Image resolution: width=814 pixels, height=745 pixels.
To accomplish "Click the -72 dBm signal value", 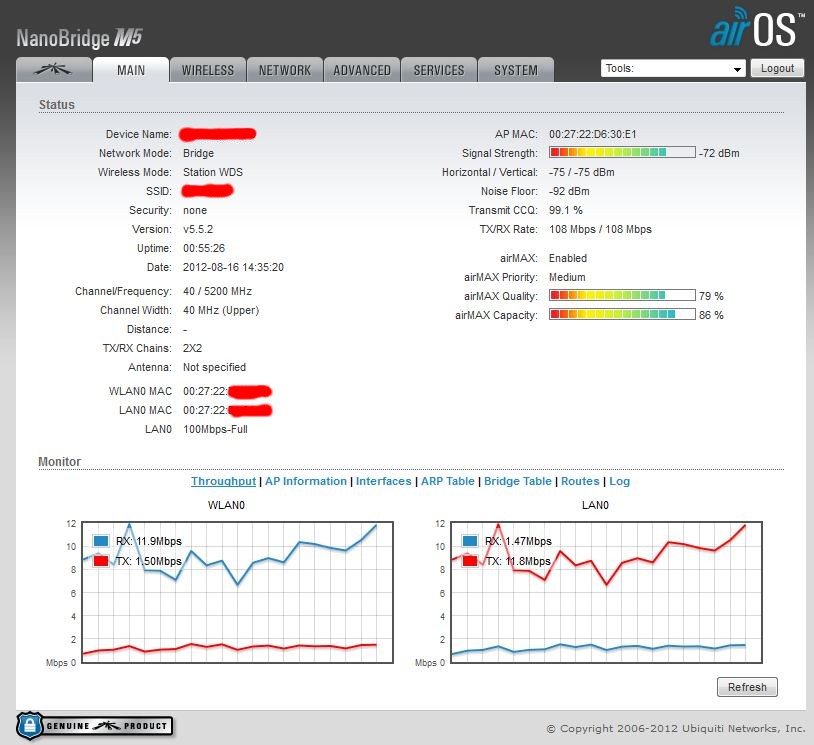I will (719, 153).
